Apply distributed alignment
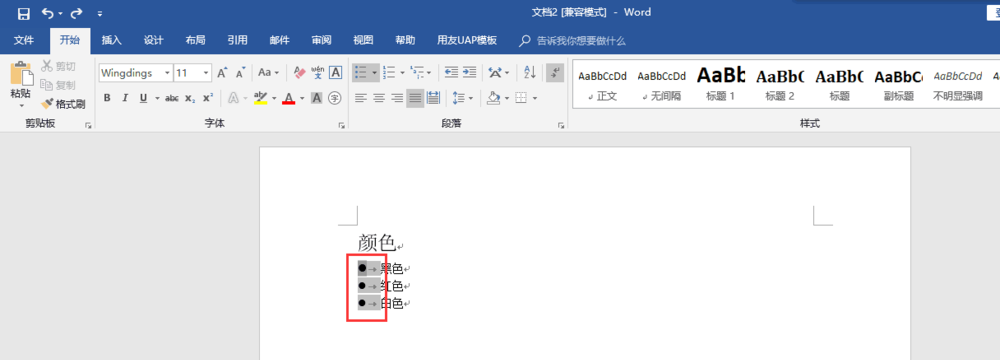 (x=434, y=98)
